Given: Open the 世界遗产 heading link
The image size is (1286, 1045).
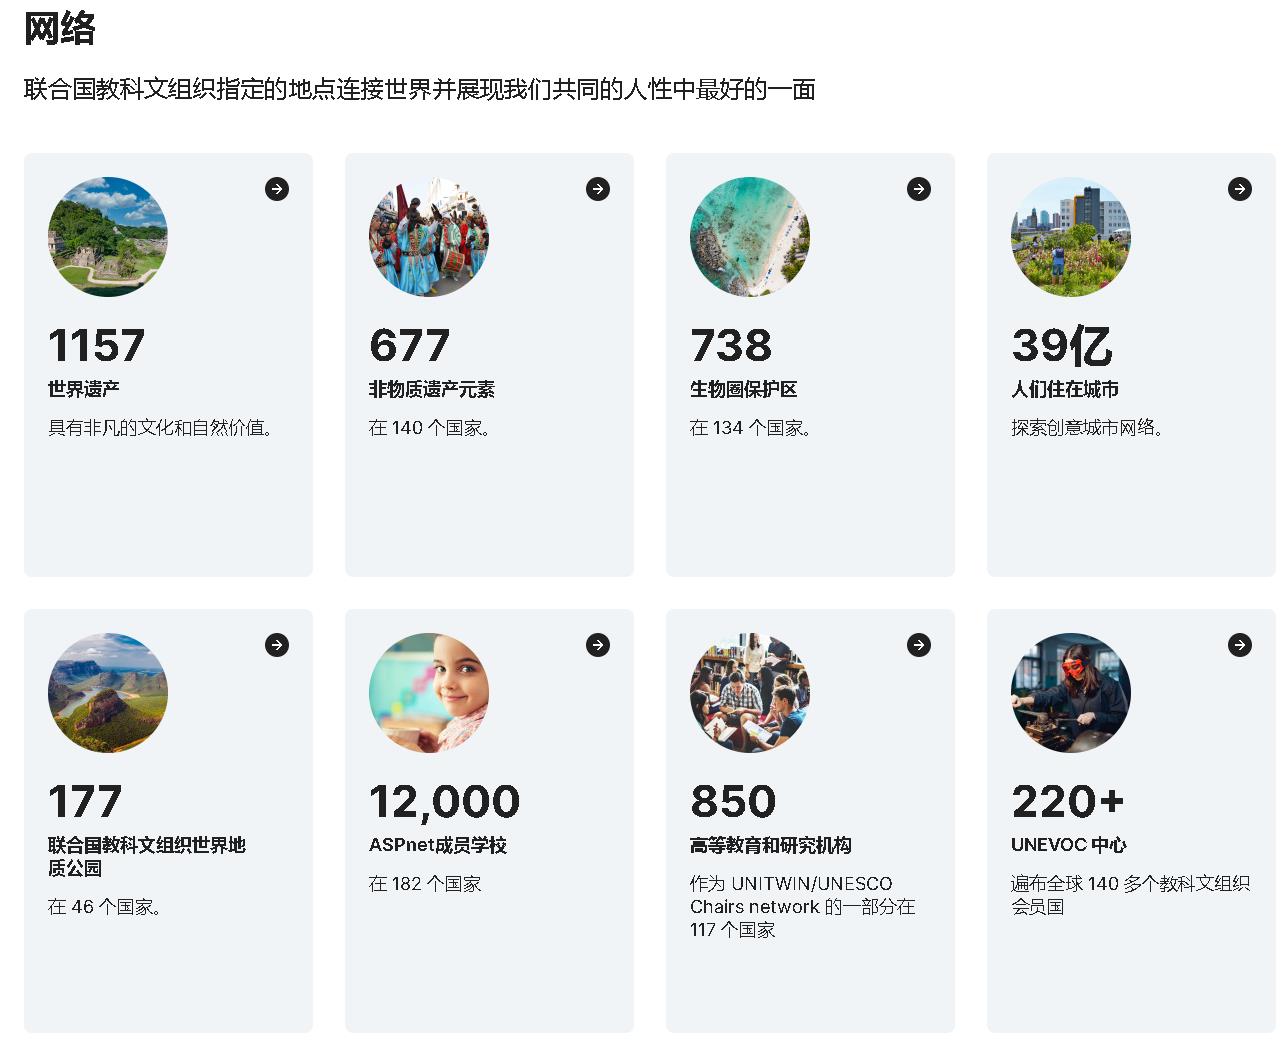Looking at the screenshot, I should pyautogui.click(x=84, y=389).
